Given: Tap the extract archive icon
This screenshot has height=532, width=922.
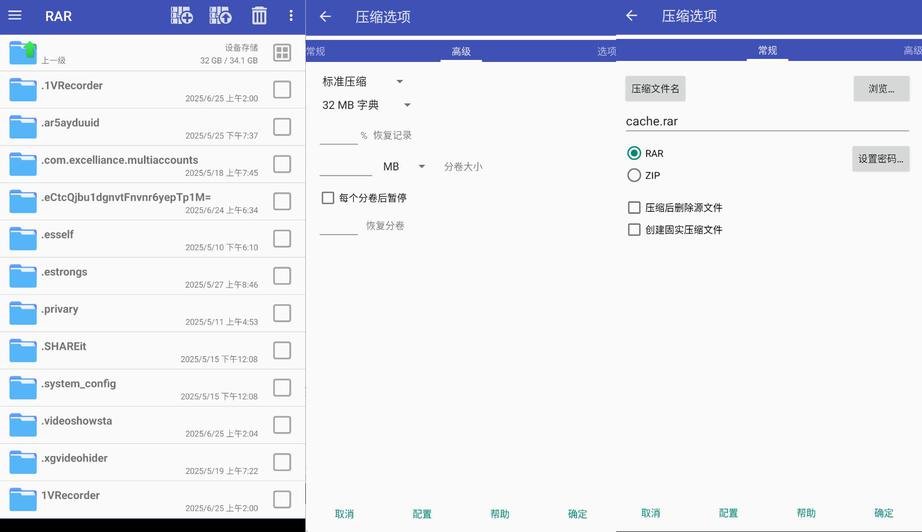Looking at the screenshot, I should pos(220,16).
